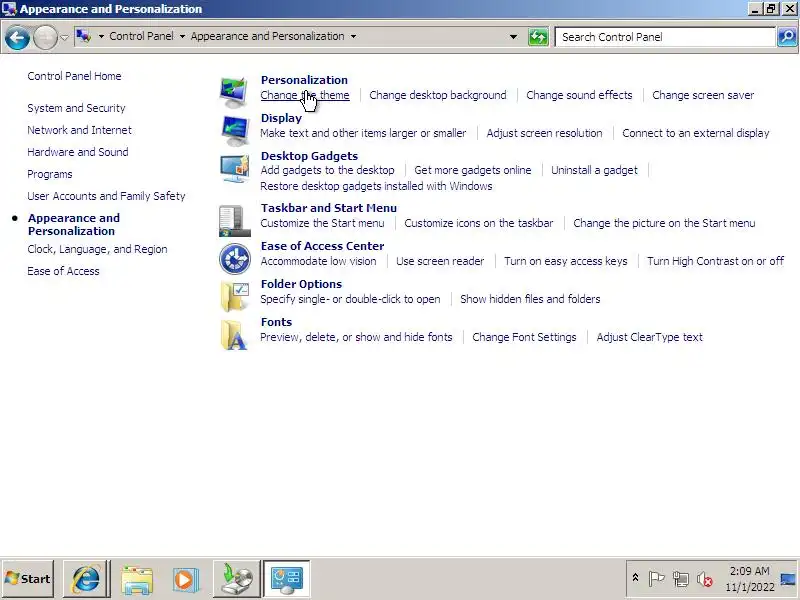
Task: Open Windows Explorer from the taskbar
Action: [136, 579]
